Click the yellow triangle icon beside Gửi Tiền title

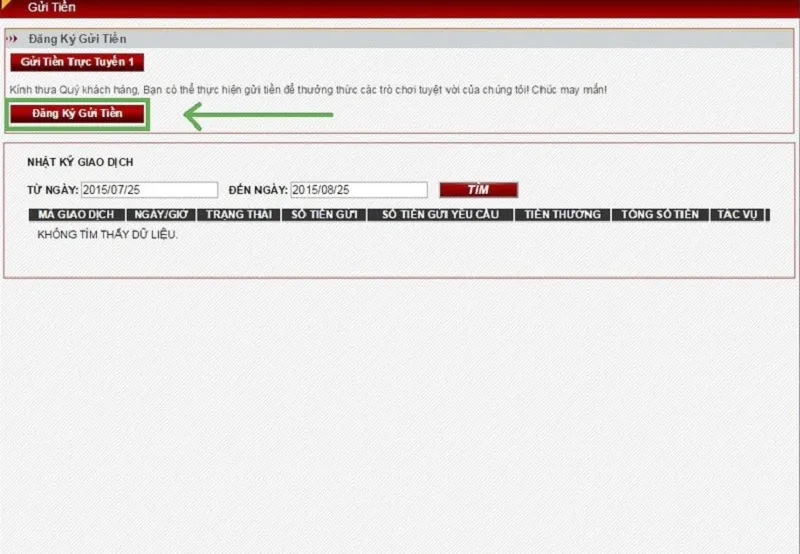tap(7, 6)
